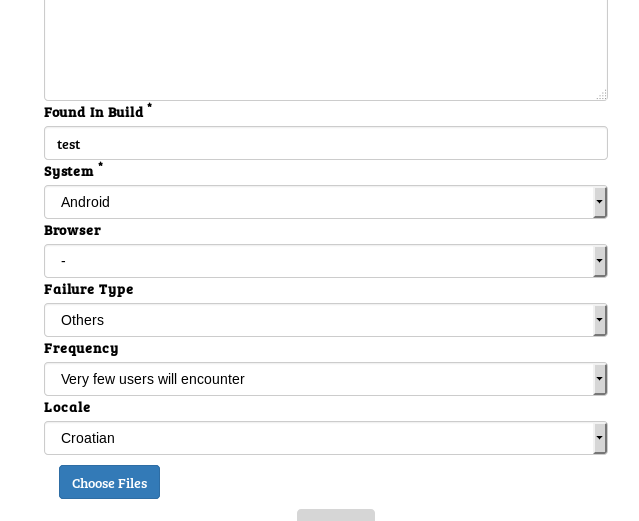Click the arrow of the Croatian locale dropdown

(599, 438)
